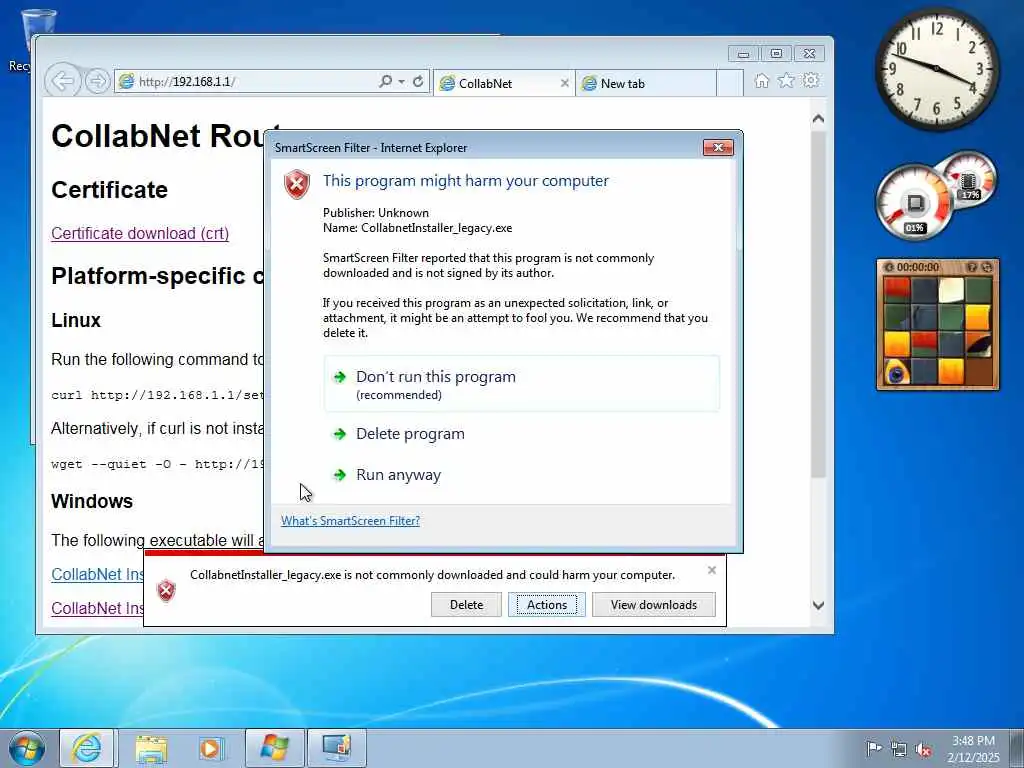Click the Internet Explorer window restore button

click(776, 54)
